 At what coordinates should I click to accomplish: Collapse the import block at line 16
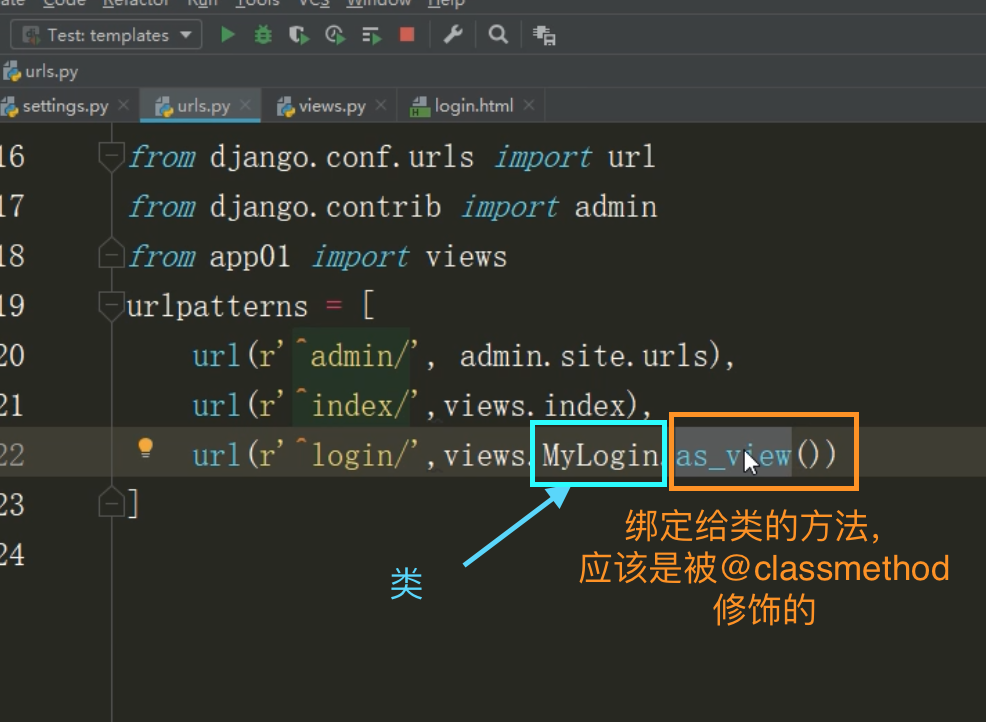pos(110,156)
